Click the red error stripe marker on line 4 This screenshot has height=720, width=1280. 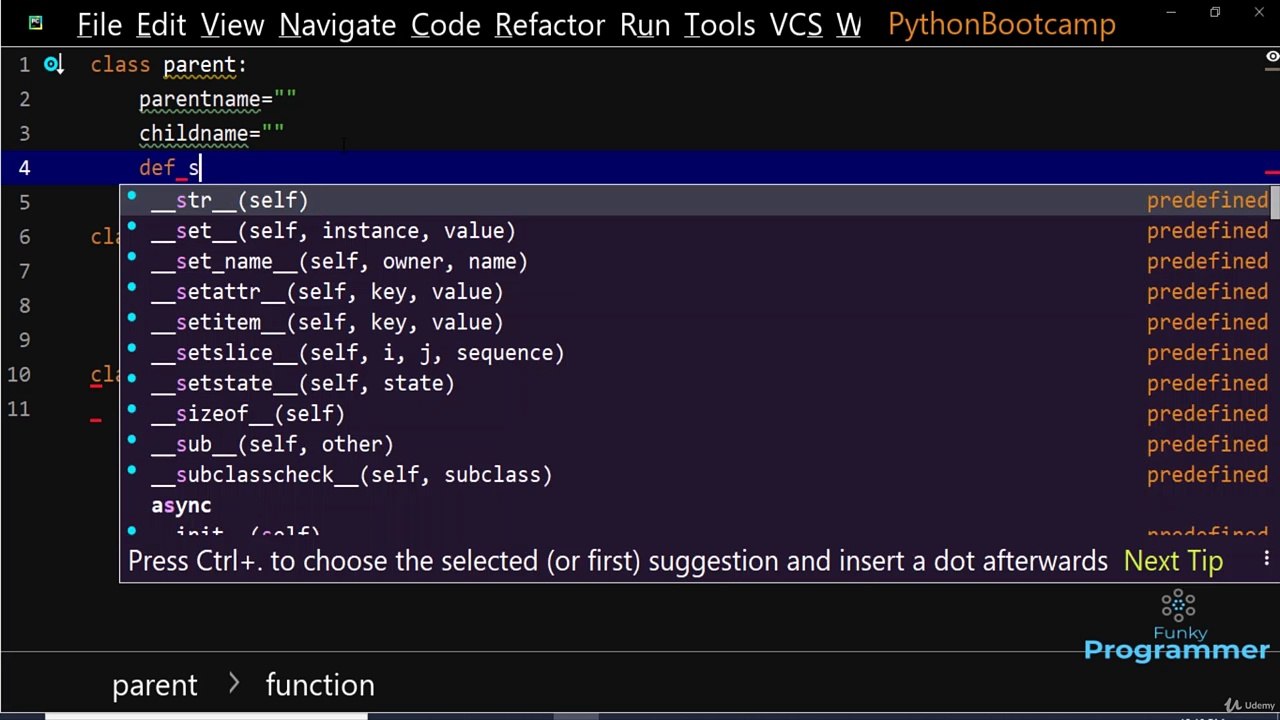click(1271, 172)
